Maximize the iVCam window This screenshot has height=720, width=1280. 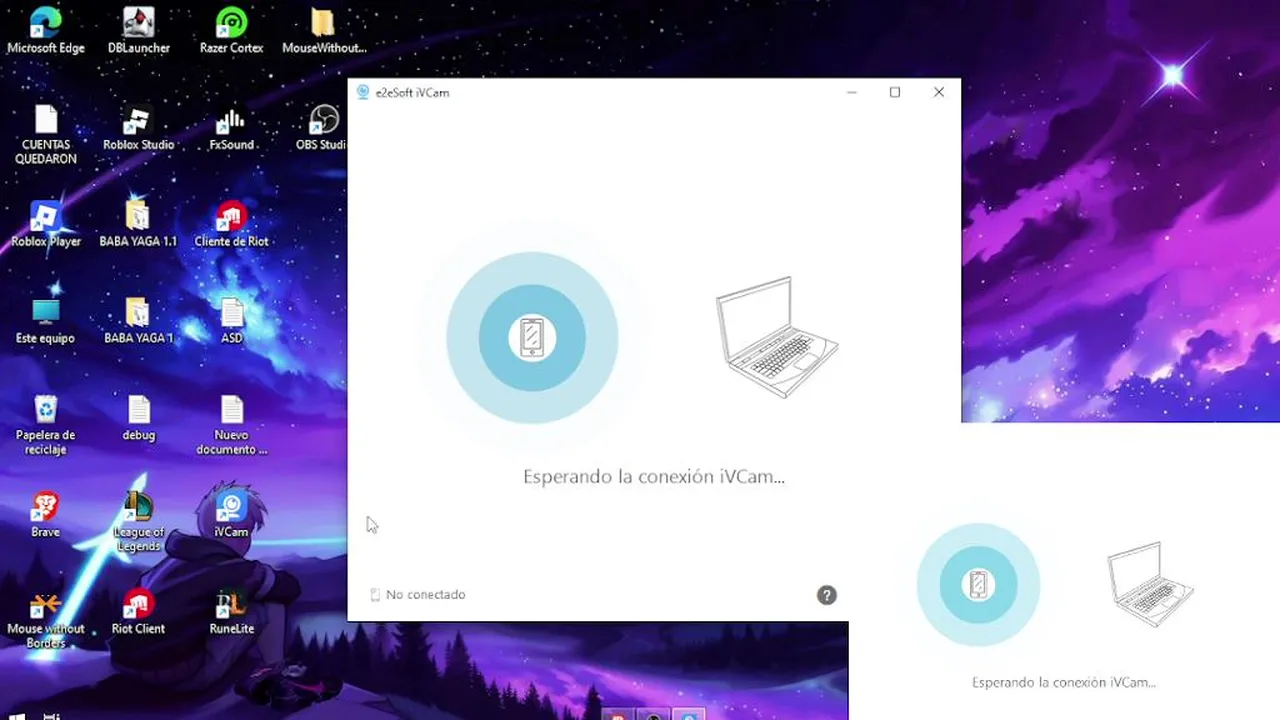[x=895, y=92]
